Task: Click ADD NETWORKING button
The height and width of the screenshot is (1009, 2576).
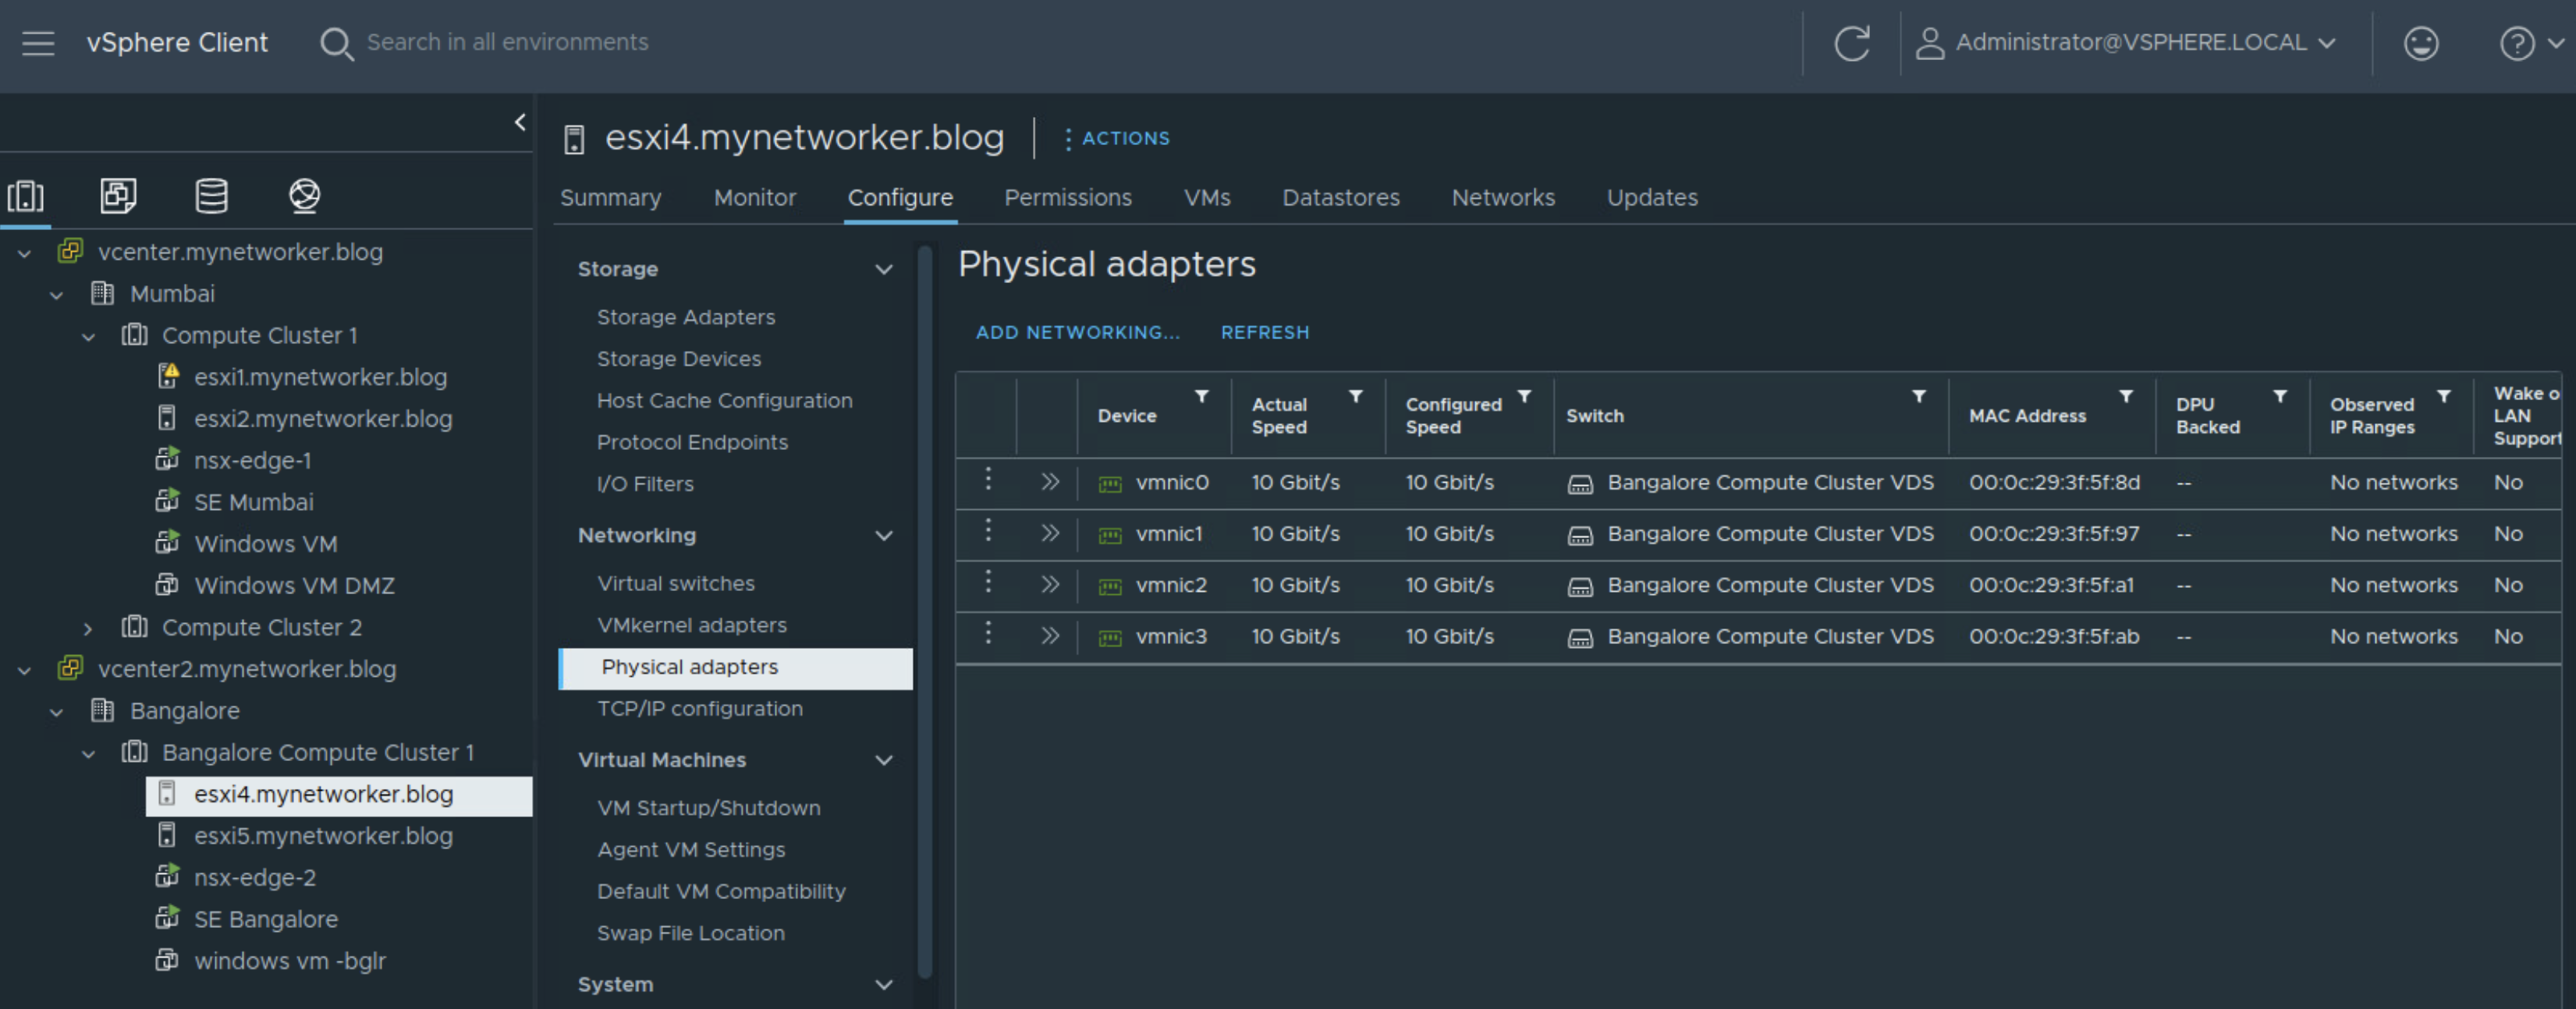Action: tap(1077, 332)
